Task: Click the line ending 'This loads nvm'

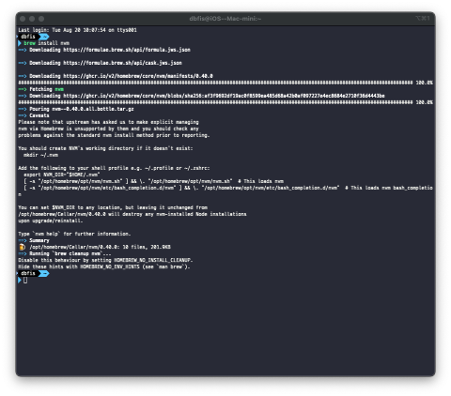Action: [x=154, y=181]
